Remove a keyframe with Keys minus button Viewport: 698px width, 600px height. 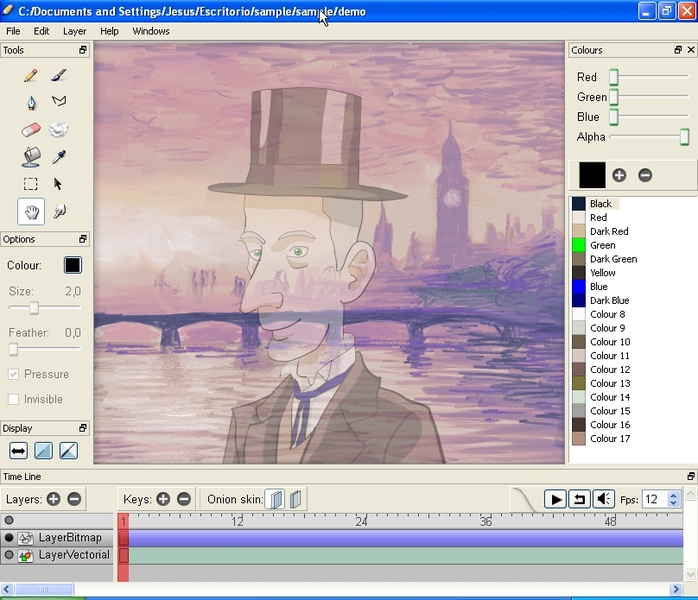(x=184, y=499)
